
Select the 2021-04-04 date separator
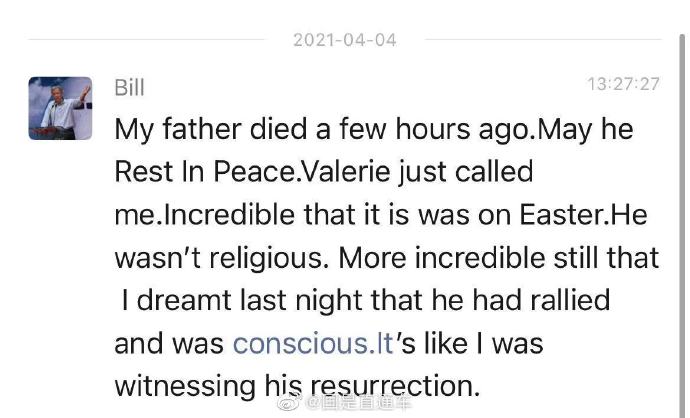pos(345,40)
